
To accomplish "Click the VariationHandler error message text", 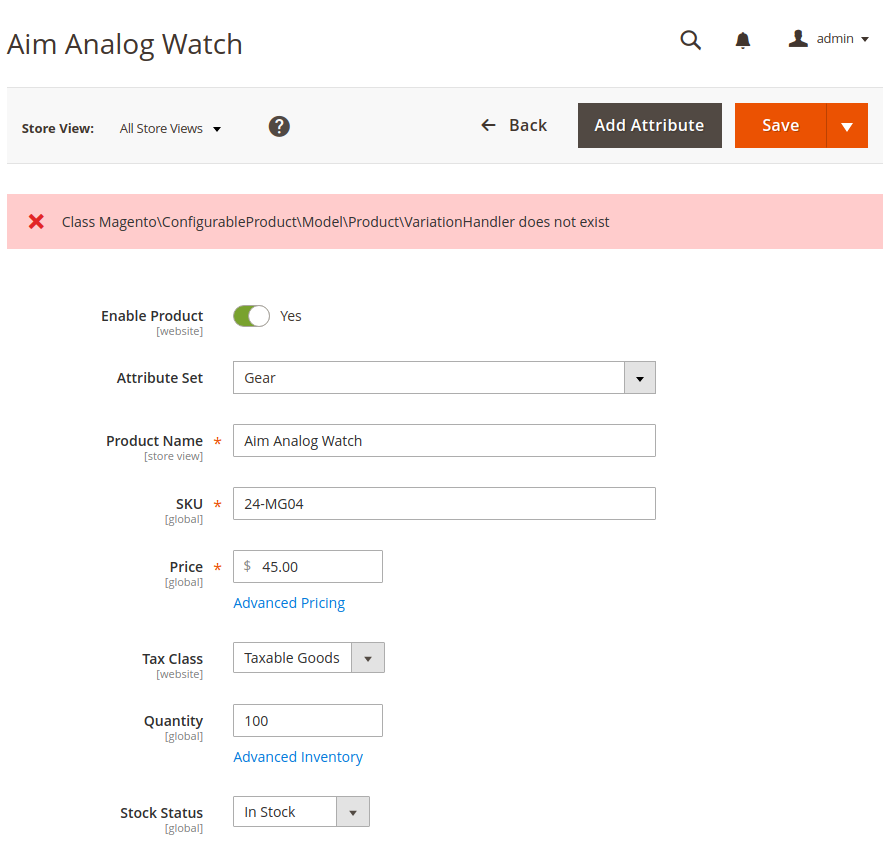I will click(x=335, y=222).
